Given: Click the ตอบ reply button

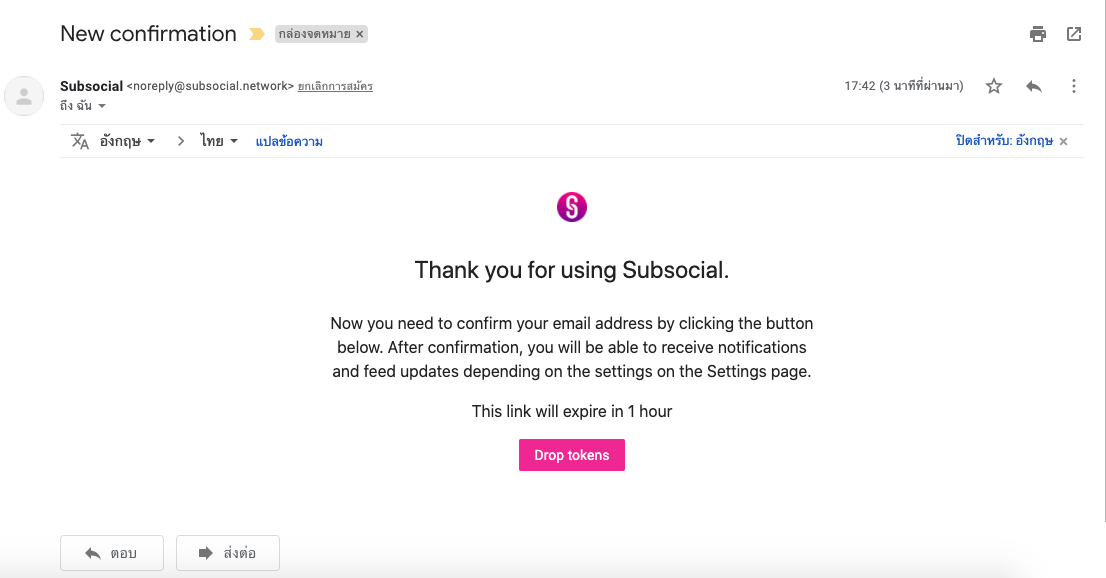Looking at the screenshot, I should (x=112, y=553).
